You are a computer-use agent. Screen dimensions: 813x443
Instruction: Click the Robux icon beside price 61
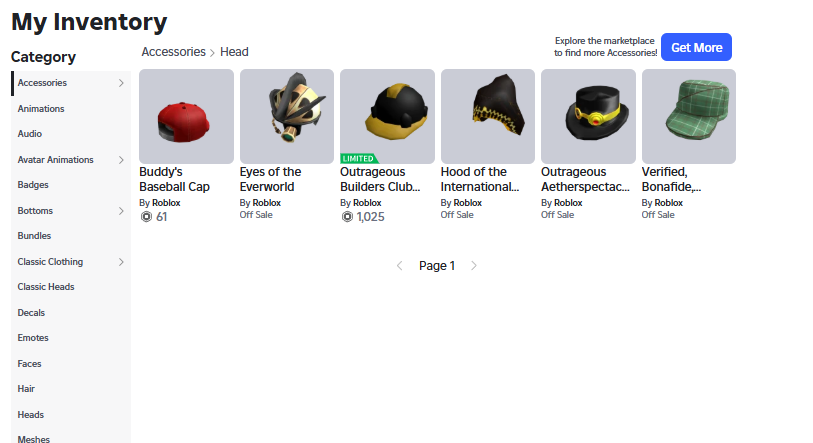coord(146,217)
